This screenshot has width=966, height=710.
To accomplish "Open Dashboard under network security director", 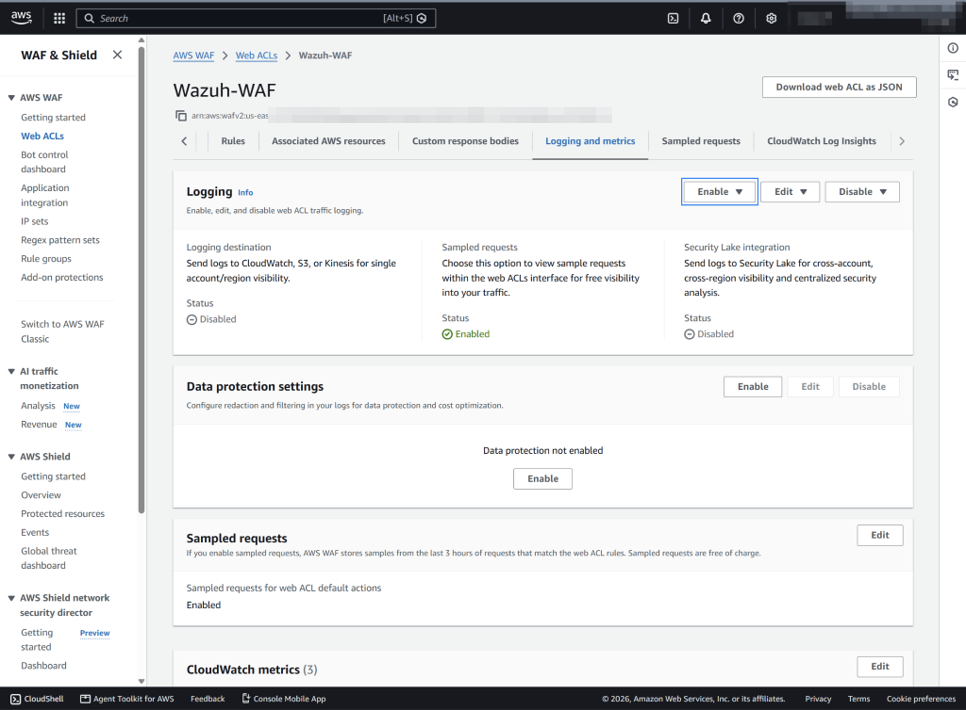I will click(44, 666).
